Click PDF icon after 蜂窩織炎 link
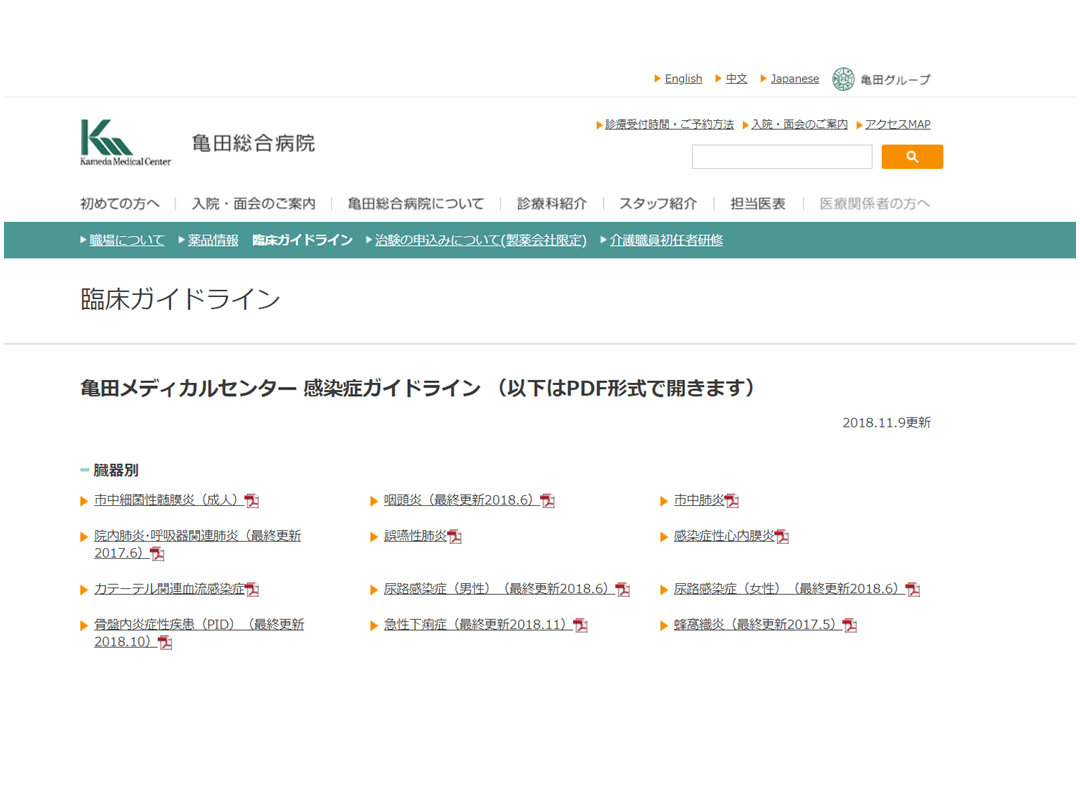 [x=850, y=626]
